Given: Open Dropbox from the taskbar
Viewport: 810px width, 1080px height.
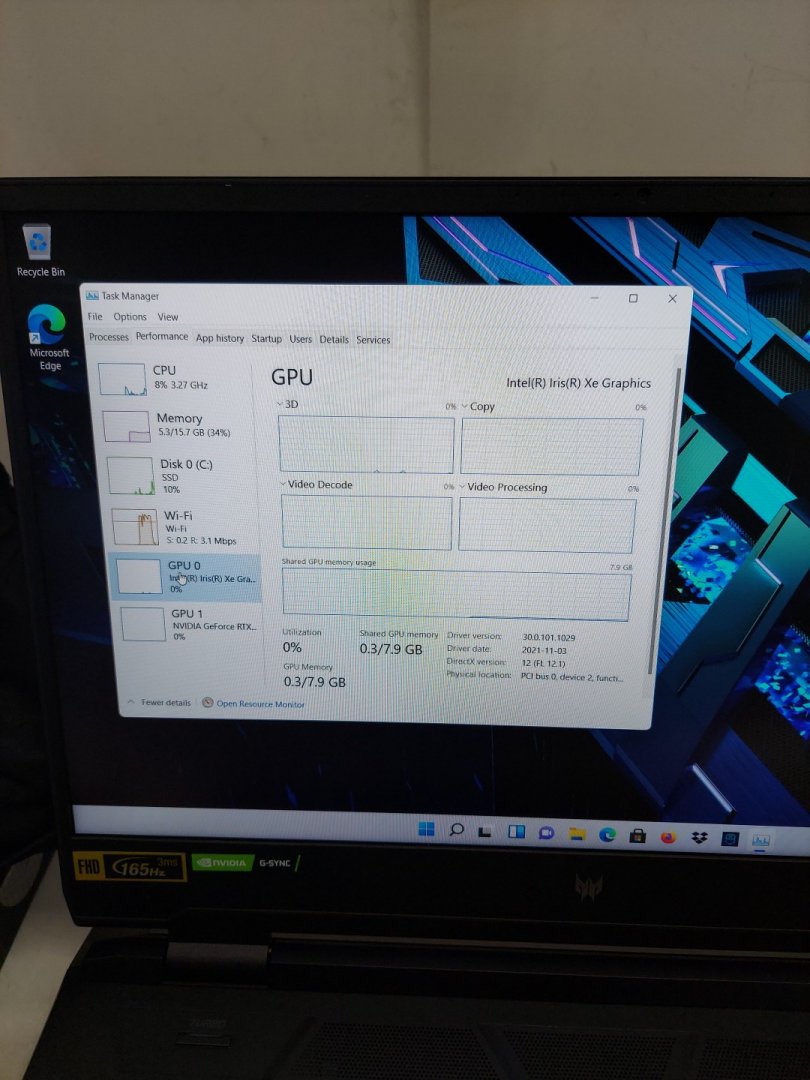Looking at the screenshot, I should 699,838.
